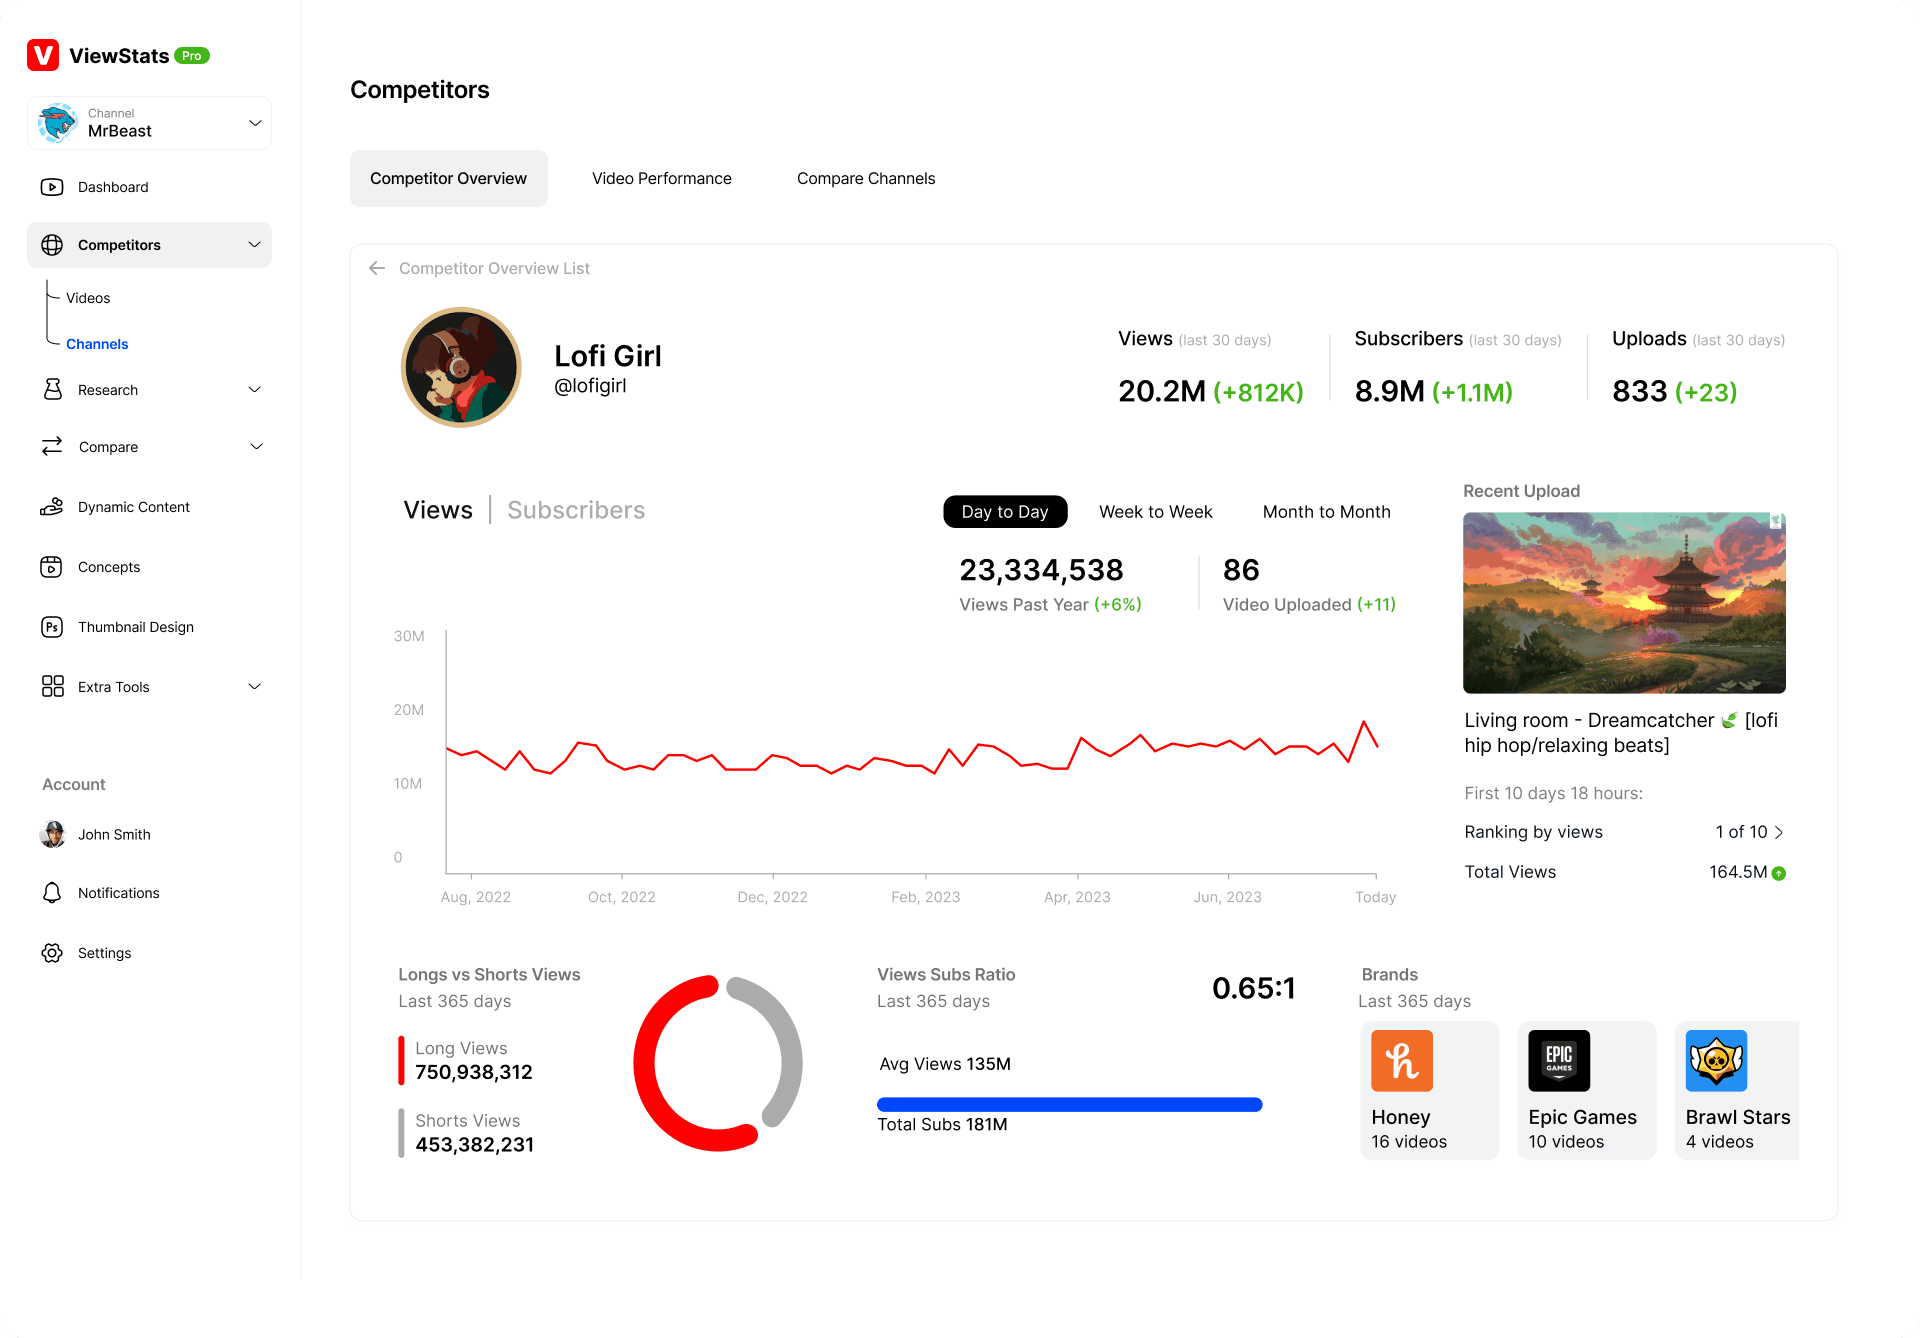Click the back arrow to overview list
The height and width of the screenshot is (1338, 1920).
(x=377, y=268)
